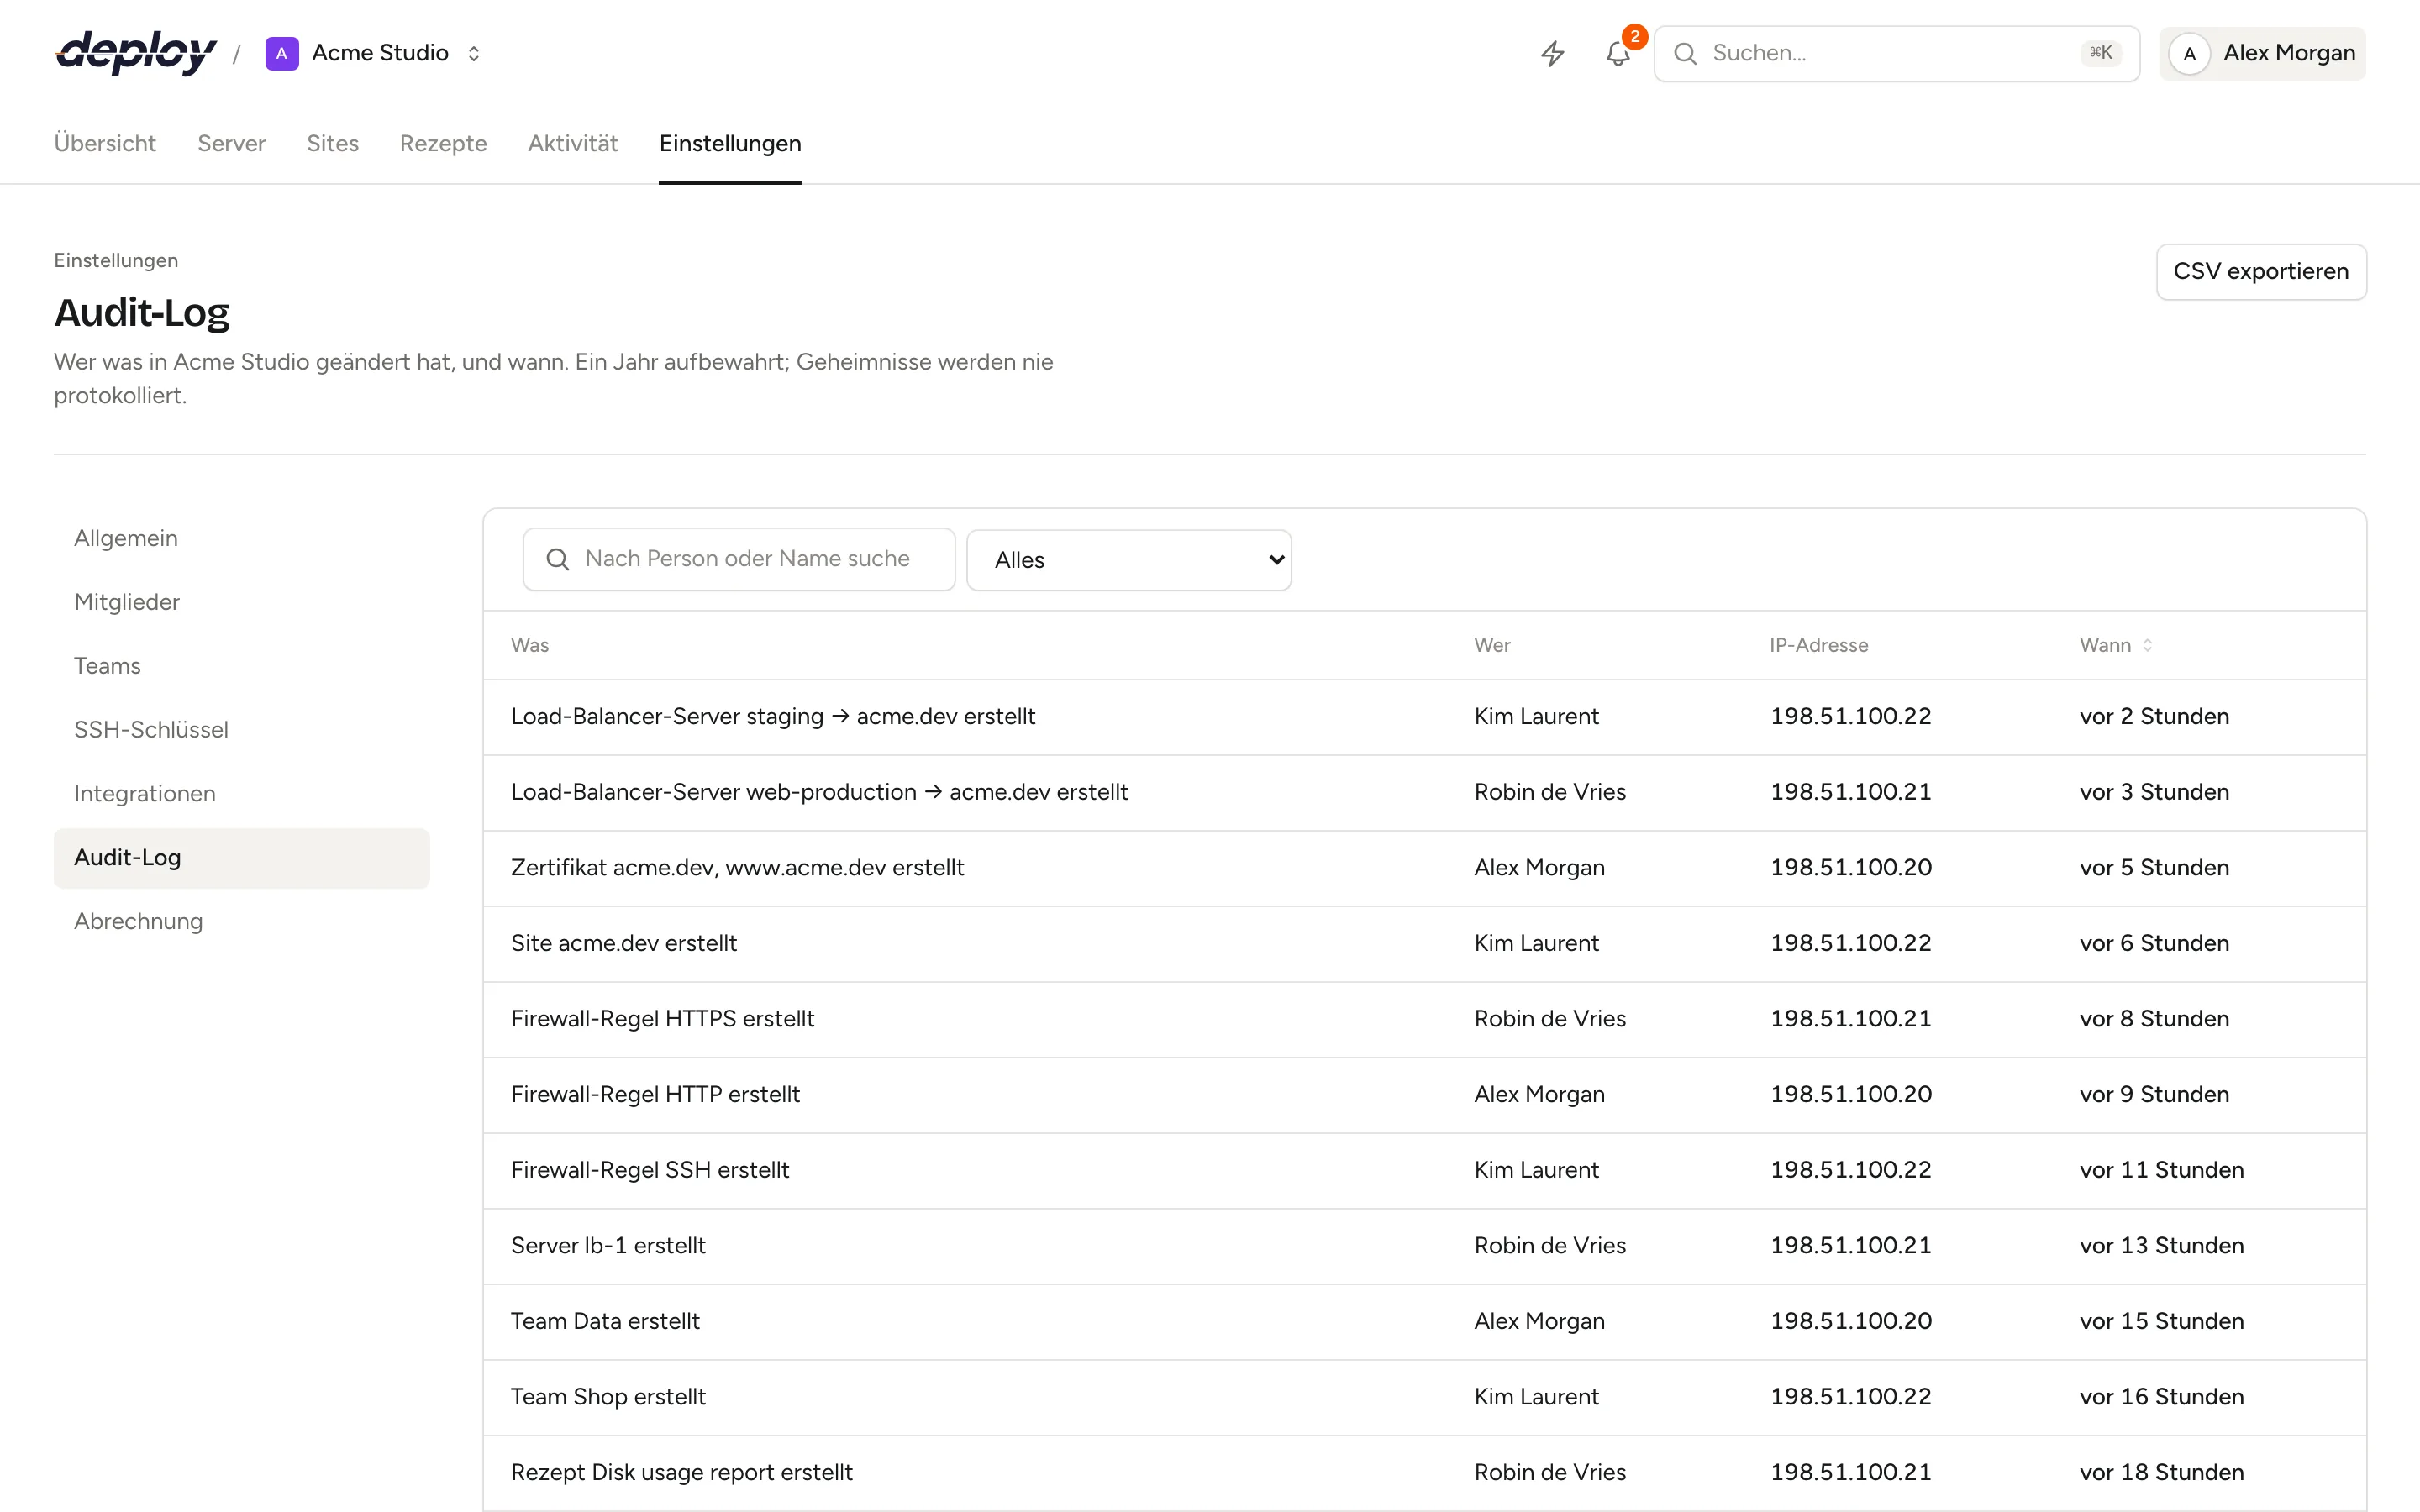
Task: Click the purple Acme Studio avatar icon
Action: click(282, 53)
